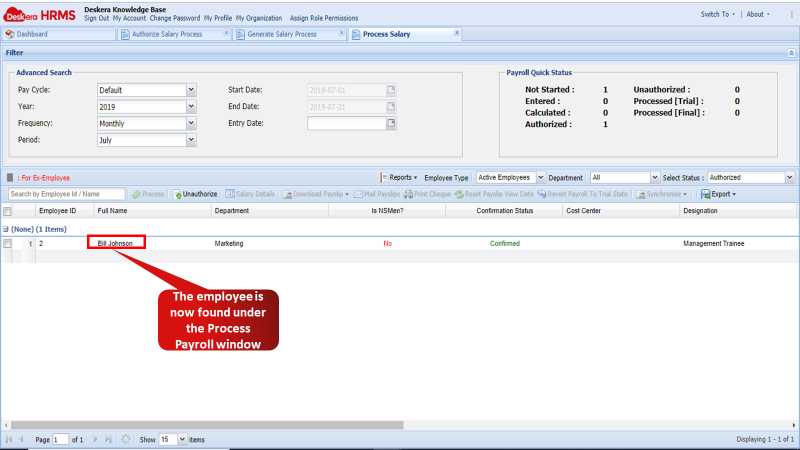Click the Deskera HRMS logo
Screen dimensions: 800x450
point(40,14)
